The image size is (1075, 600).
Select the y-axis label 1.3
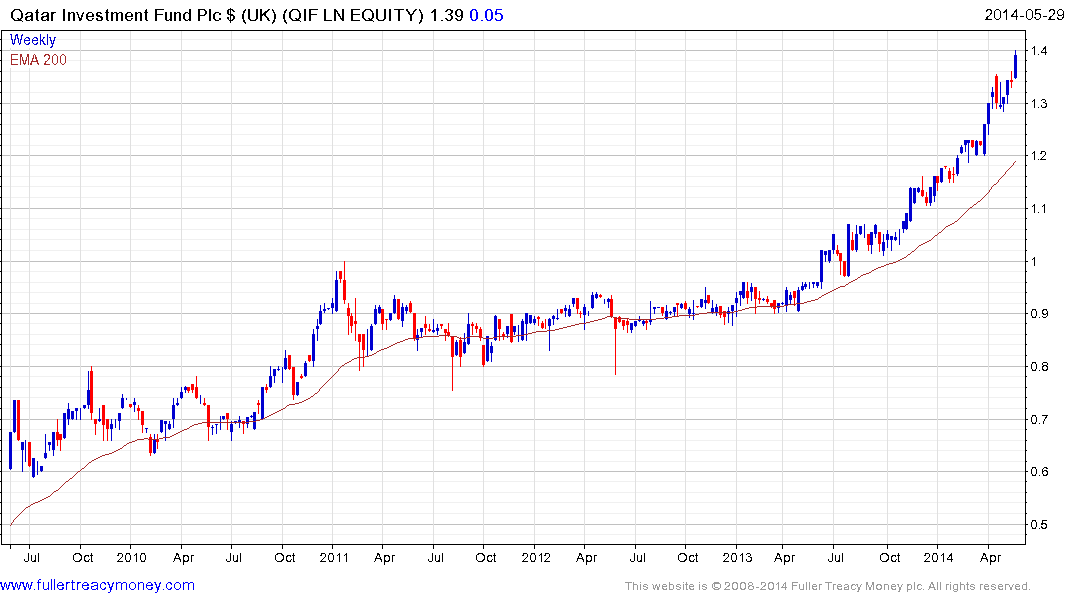pos(1038,104)
